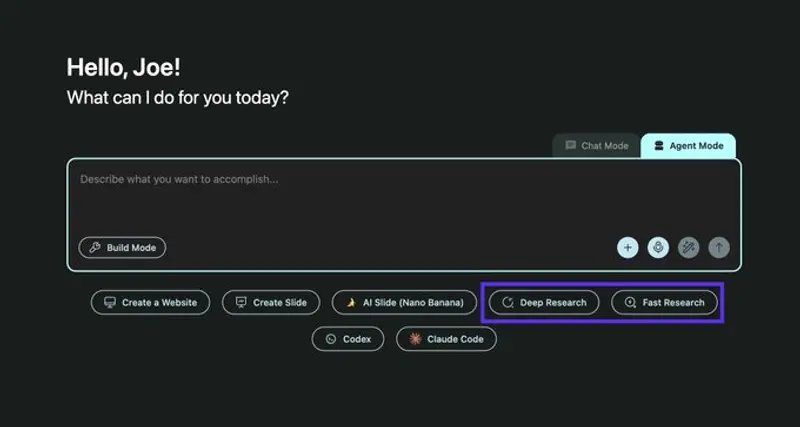
Task: Click the magic wand enhance prompt icon
Action: 688,247
